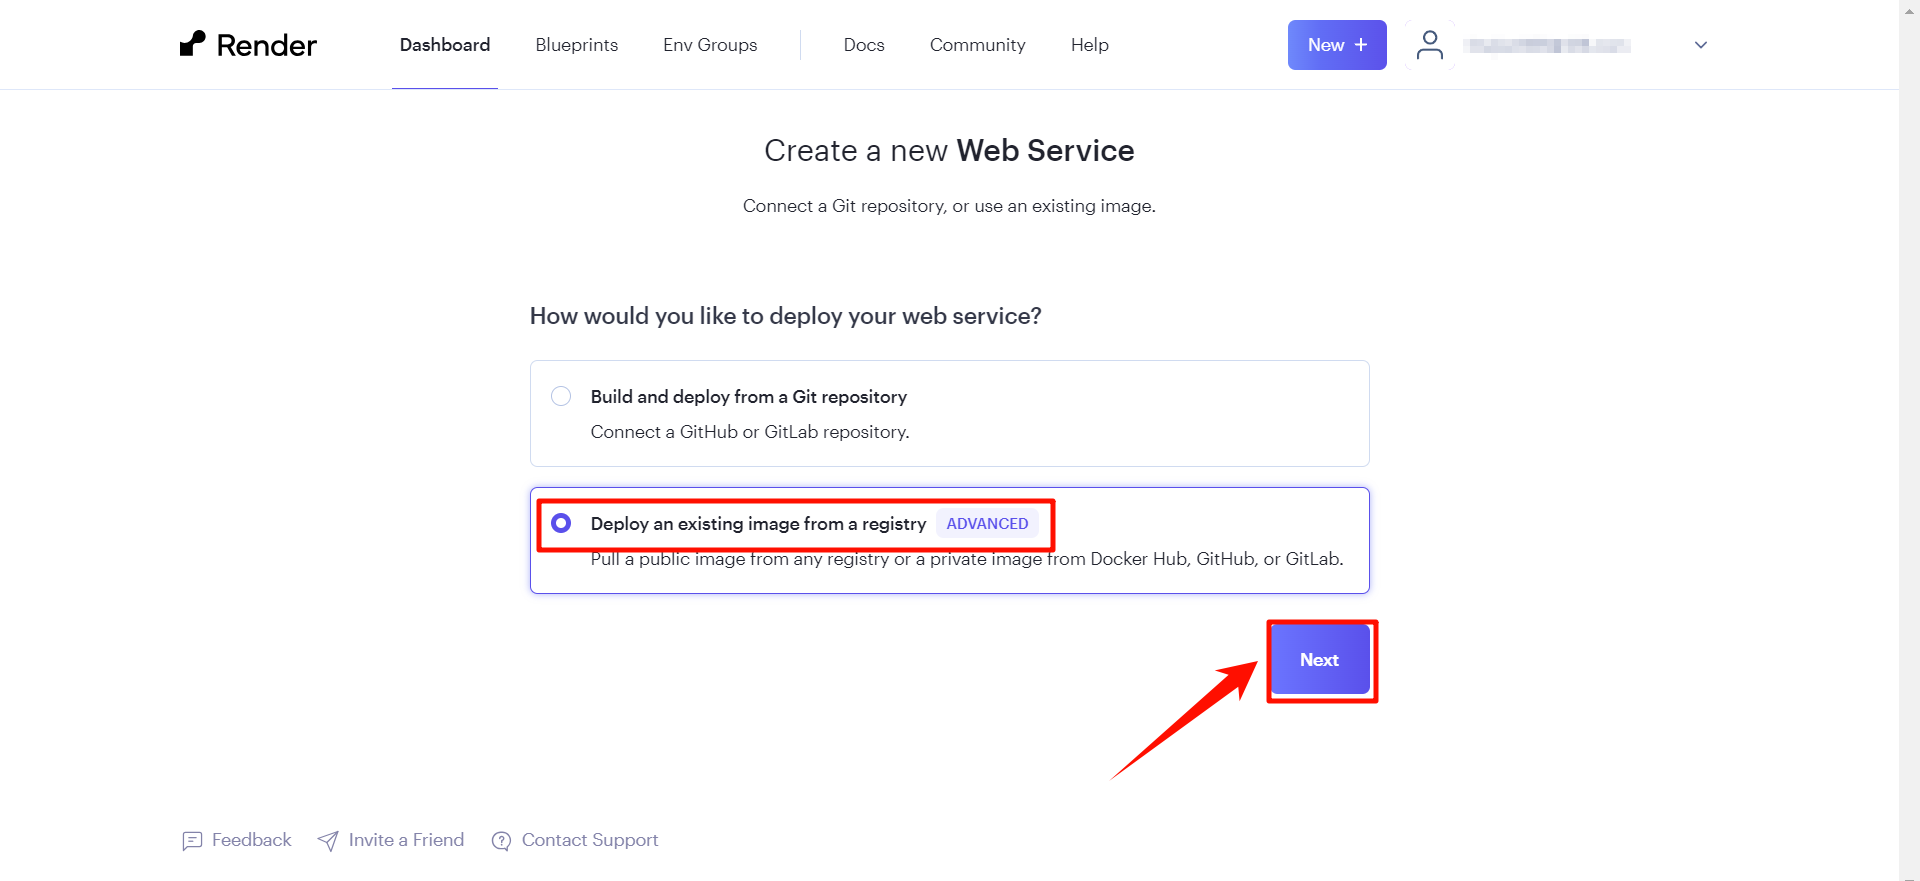
Task: Click the Next button
Action: coord(1320,660)
